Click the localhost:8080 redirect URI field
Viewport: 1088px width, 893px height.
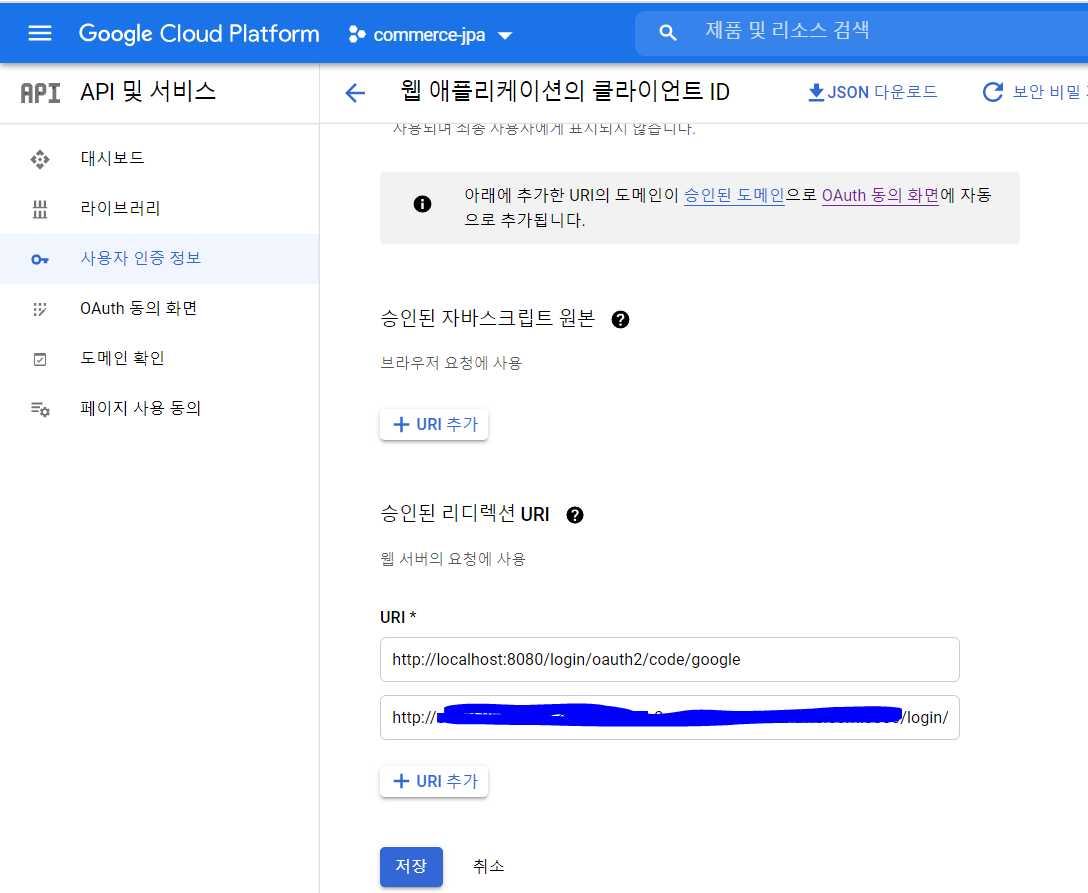[670, 659]
